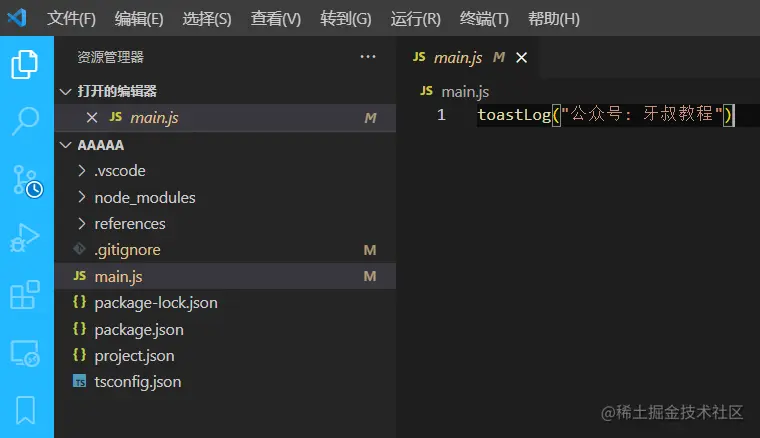Screen dimensions: 760x438
Task: Expand the node_modules folder
Action: click(x=81, y=197)
